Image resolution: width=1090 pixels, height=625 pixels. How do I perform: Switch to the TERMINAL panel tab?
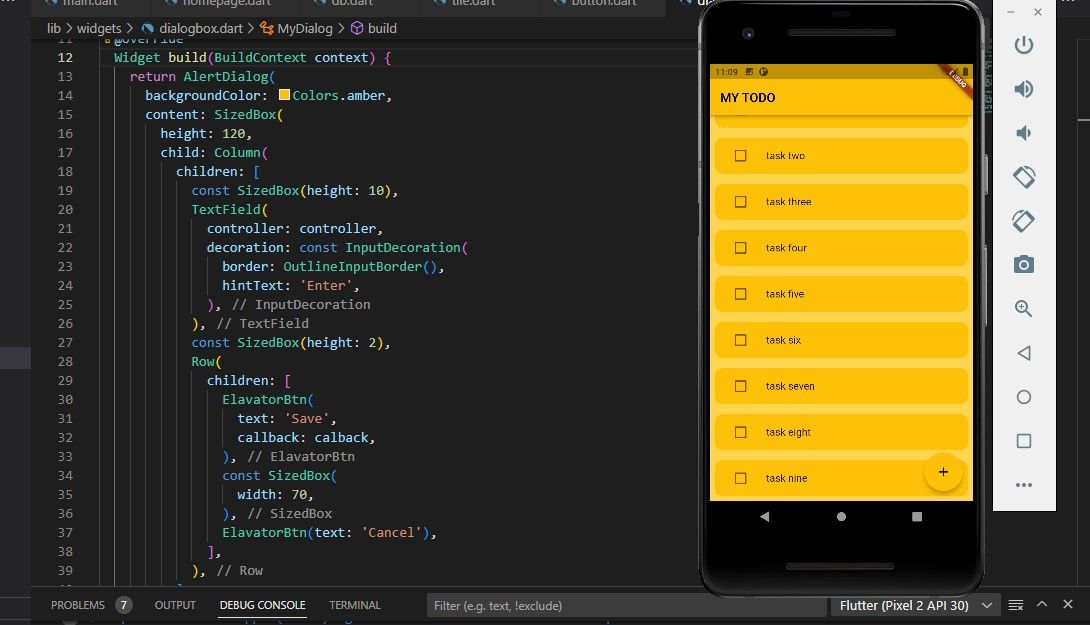(355, 605)
